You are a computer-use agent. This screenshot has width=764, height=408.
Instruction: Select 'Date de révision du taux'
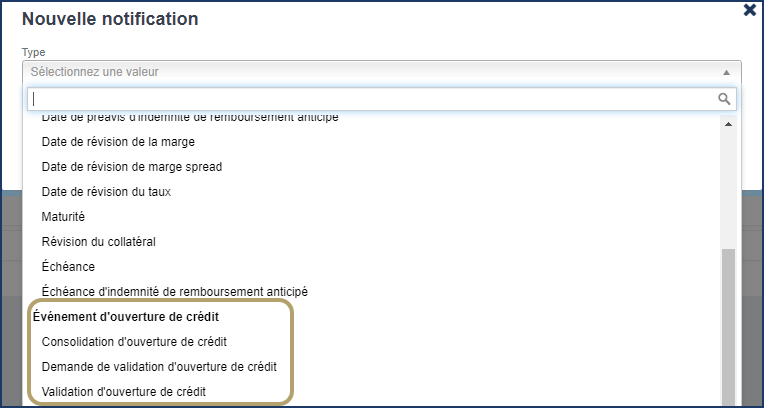[x=114, y=192]
